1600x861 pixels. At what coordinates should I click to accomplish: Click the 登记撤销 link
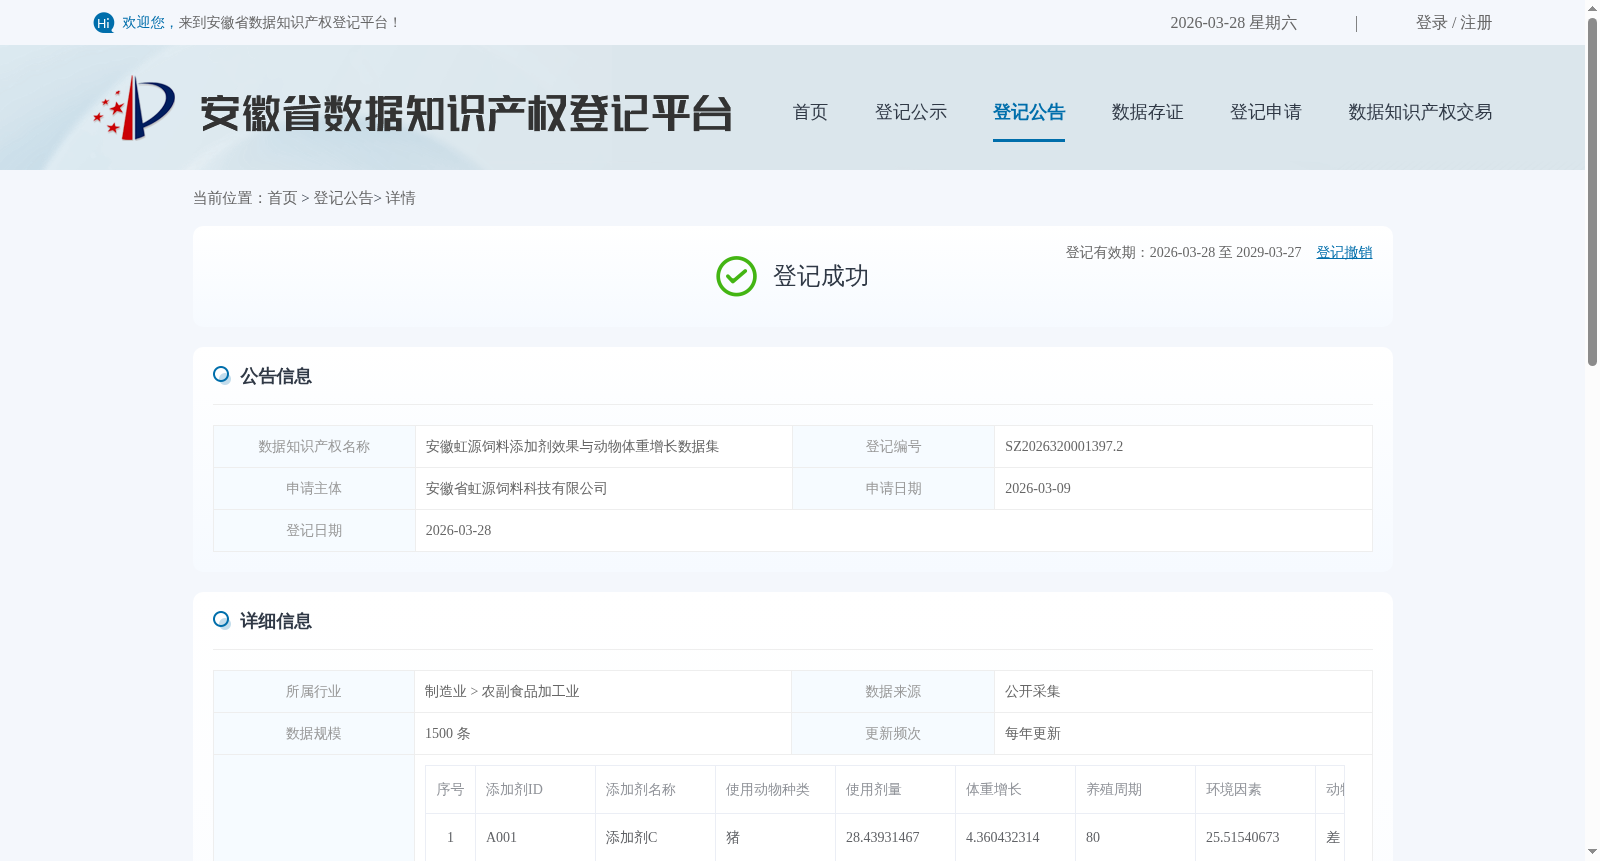click(1344, 252)
